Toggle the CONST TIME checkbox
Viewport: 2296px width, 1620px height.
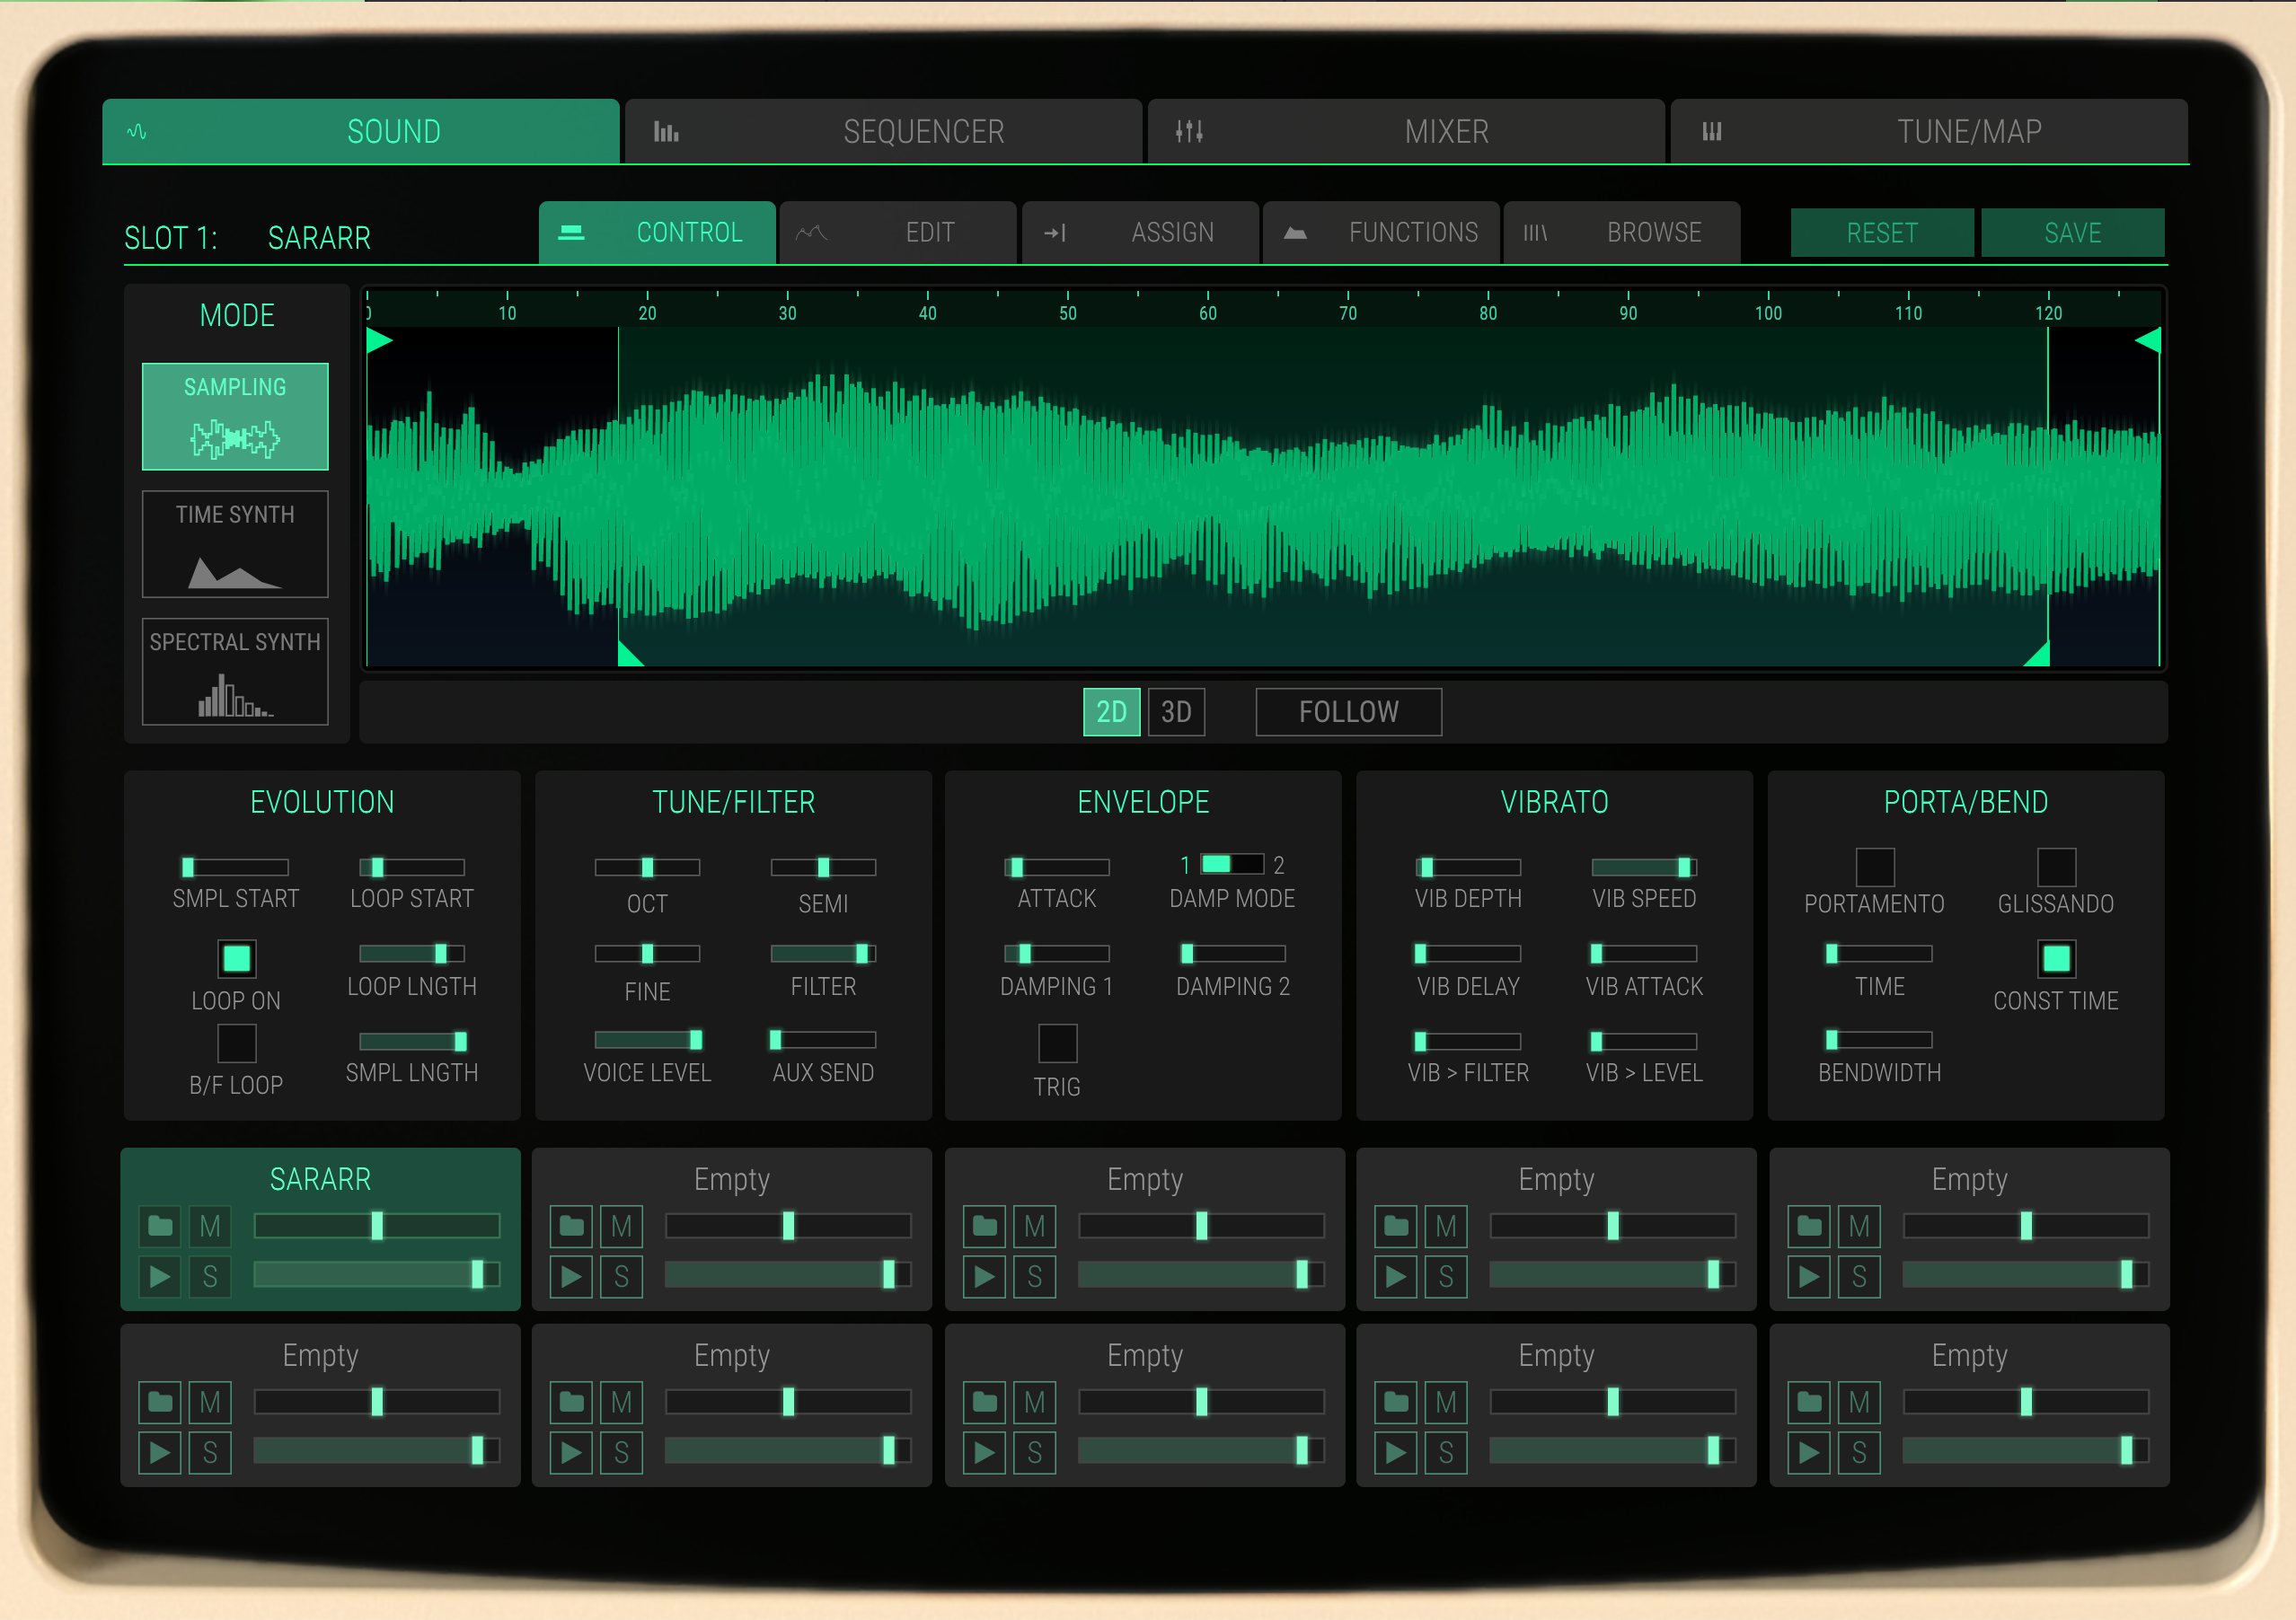pyautogui.click(x=2056, y=958)
